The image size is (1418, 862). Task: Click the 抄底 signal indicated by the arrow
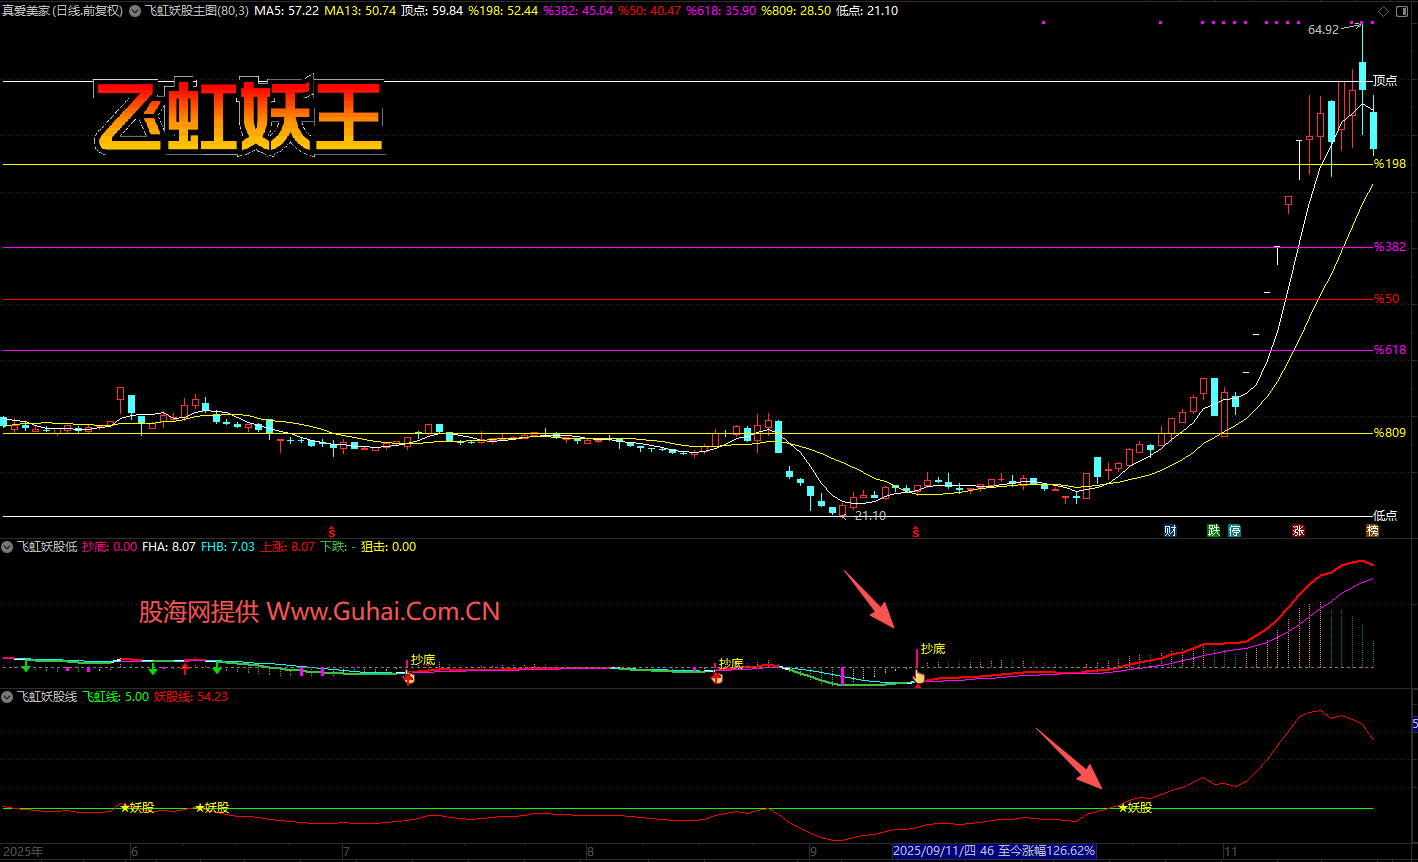point(932,648)
